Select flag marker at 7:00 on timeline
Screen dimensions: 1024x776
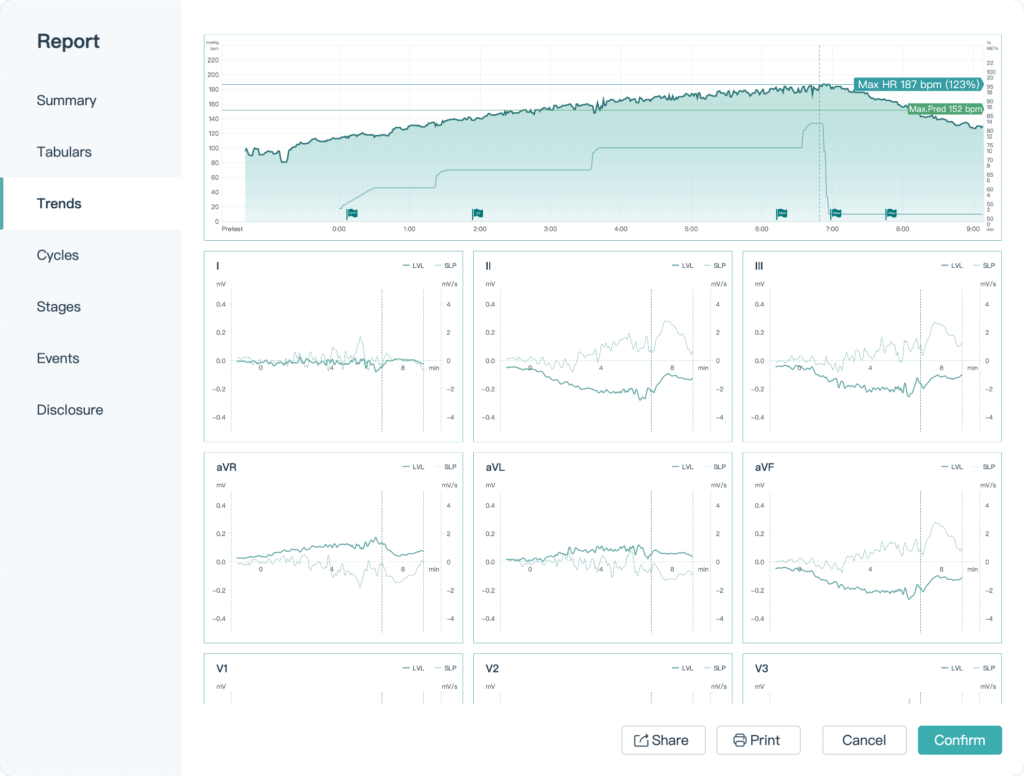pyautogui.click(x=835, y=213)
